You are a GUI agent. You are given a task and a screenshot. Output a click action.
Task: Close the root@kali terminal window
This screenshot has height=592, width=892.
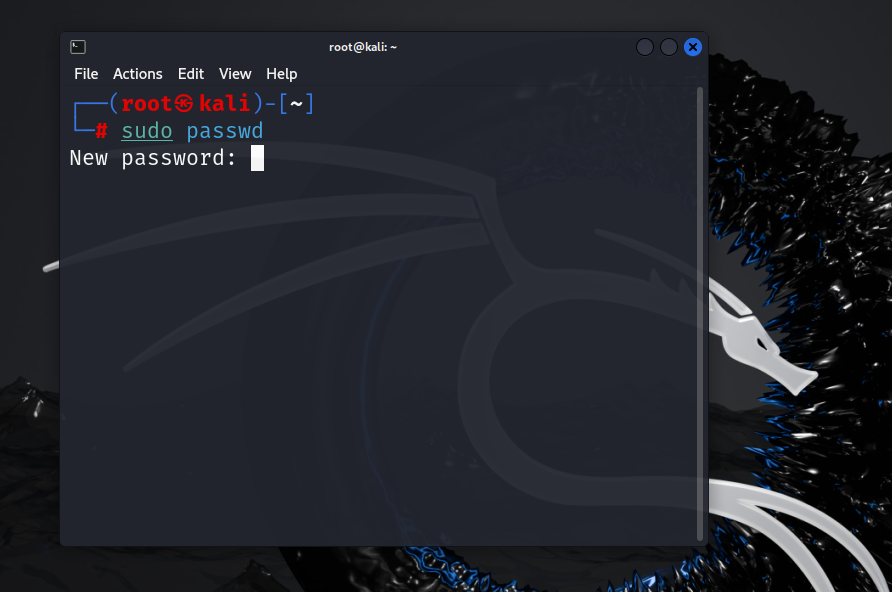(692, 47)
